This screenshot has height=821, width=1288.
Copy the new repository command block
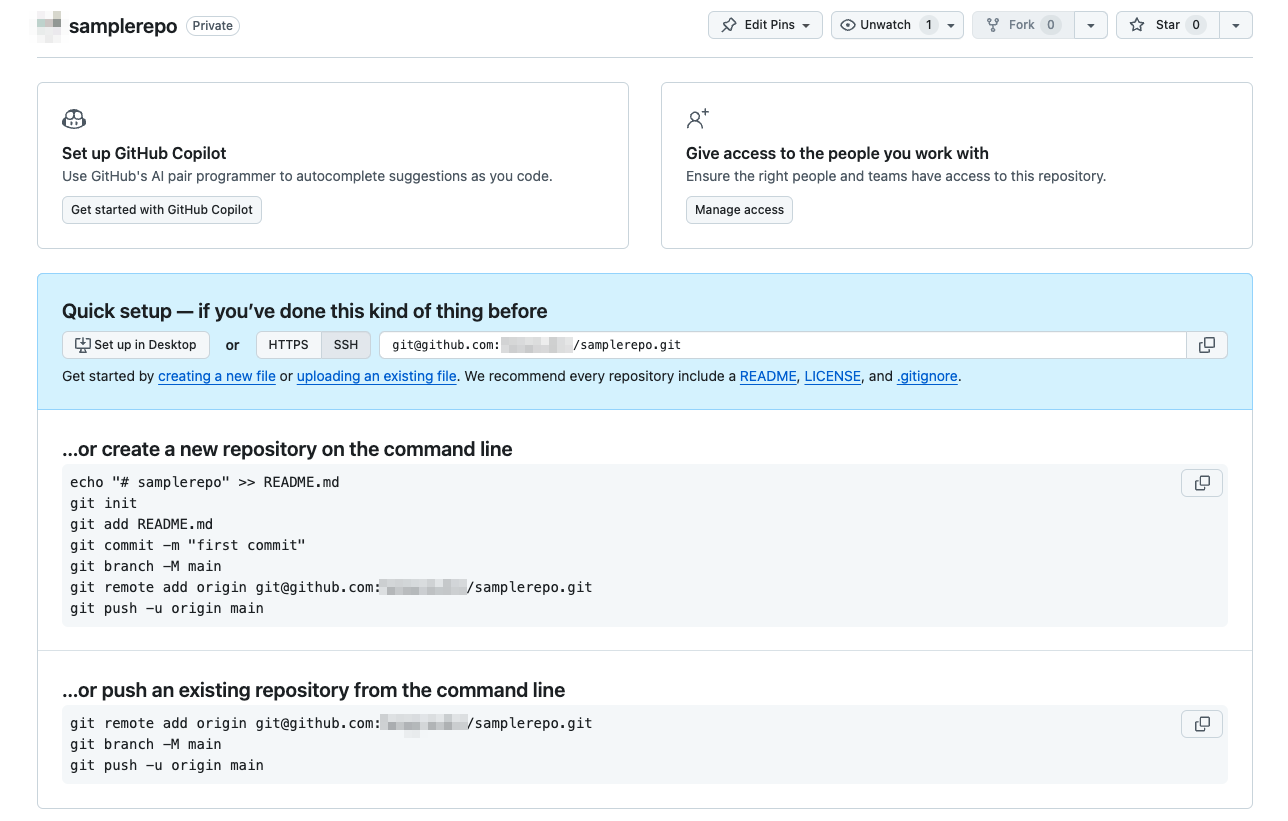[x=1202, y=483]
